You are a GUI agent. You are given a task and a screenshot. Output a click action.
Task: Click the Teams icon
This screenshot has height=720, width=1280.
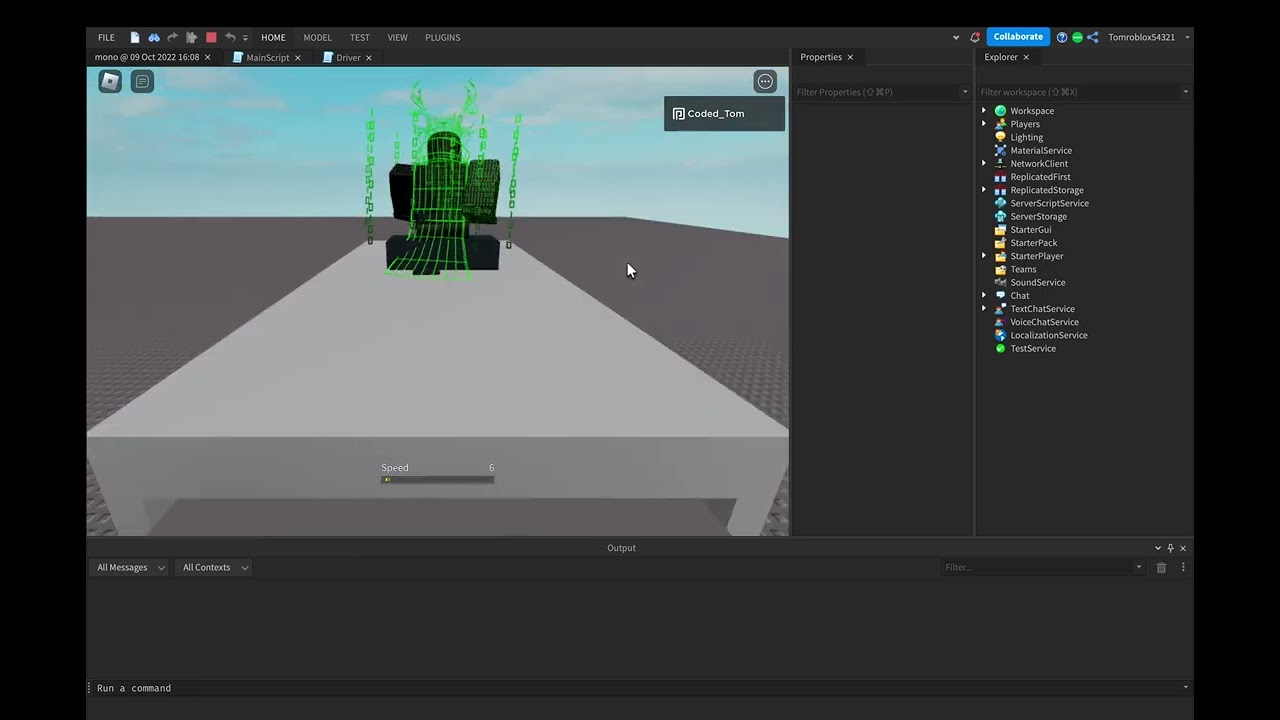[x=1000, y=269]
